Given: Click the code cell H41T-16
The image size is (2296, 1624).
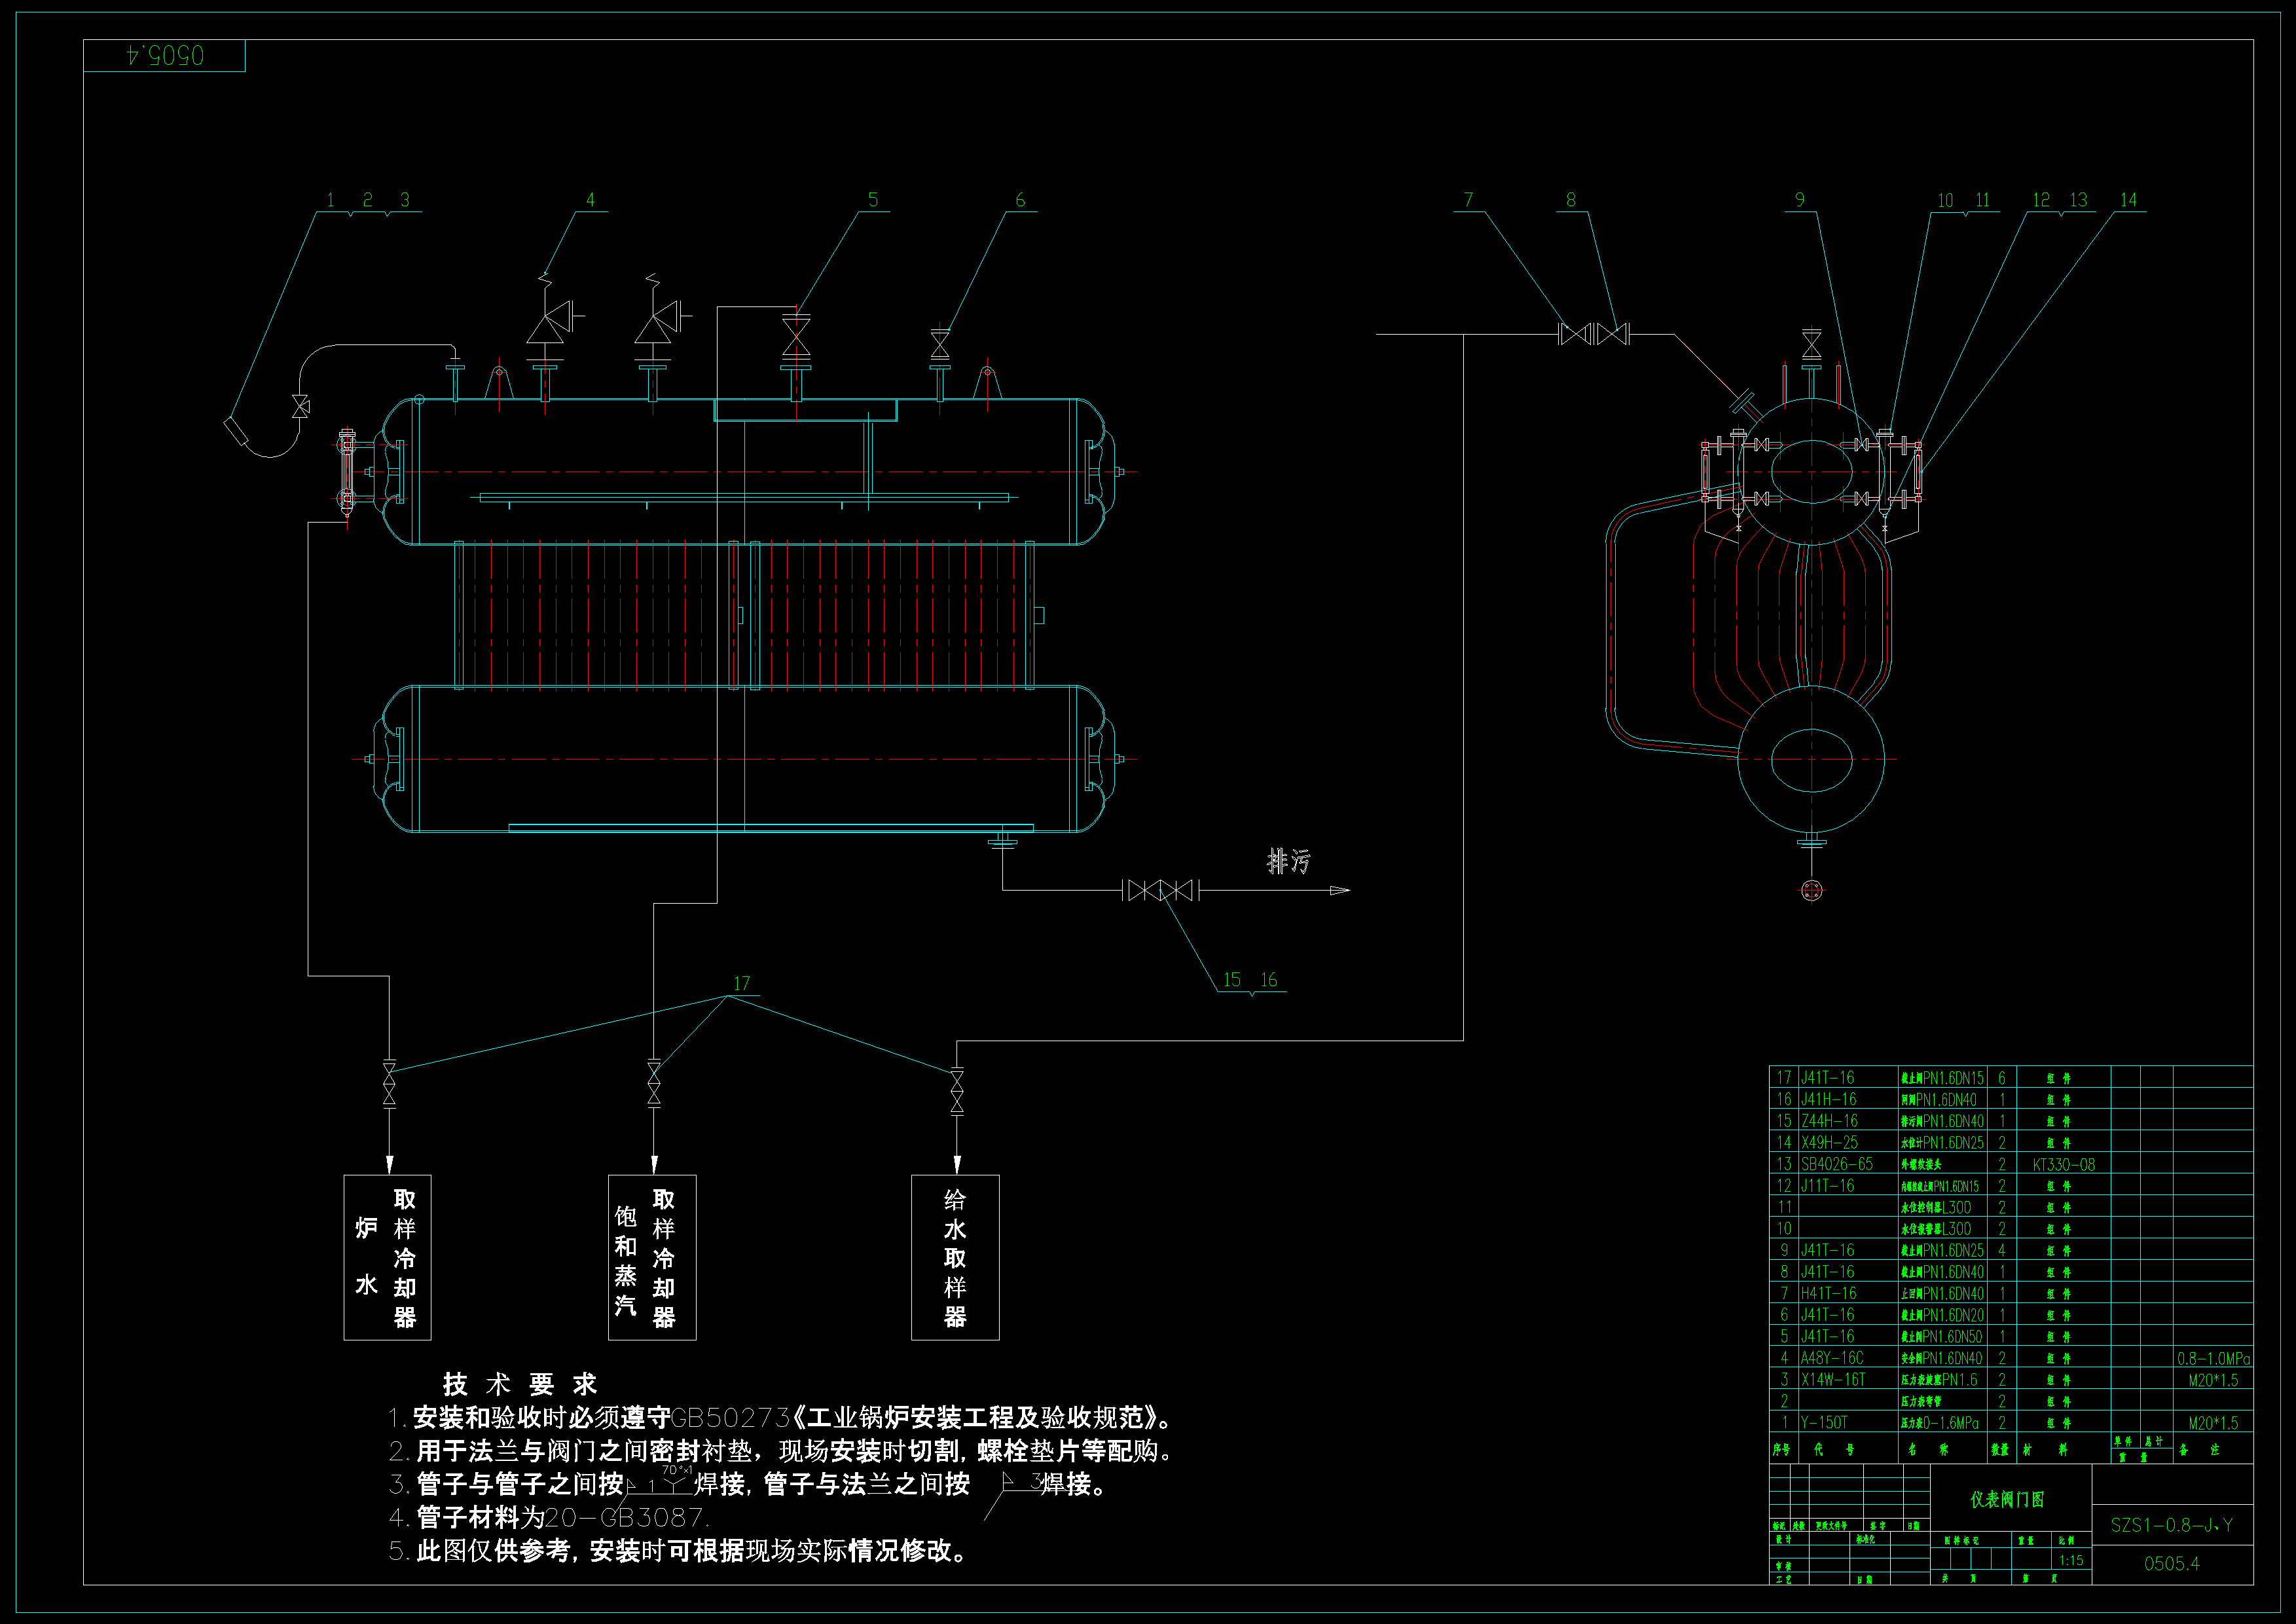Looking at the screenshot, I should (1828, 1293).
